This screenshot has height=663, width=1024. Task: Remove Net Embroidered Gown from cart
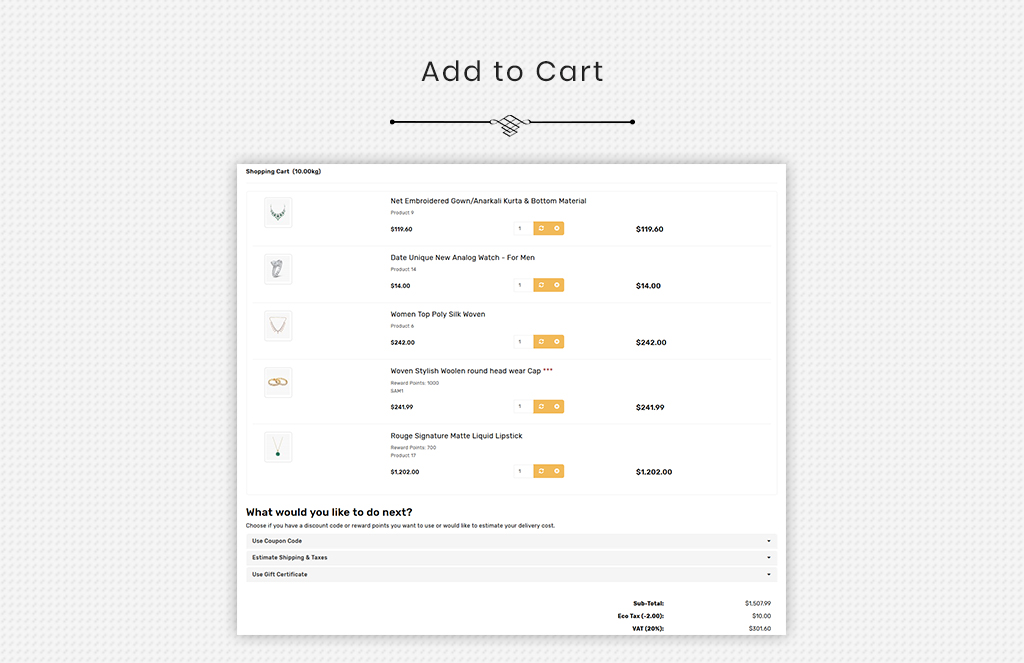(x=557, y=229)
